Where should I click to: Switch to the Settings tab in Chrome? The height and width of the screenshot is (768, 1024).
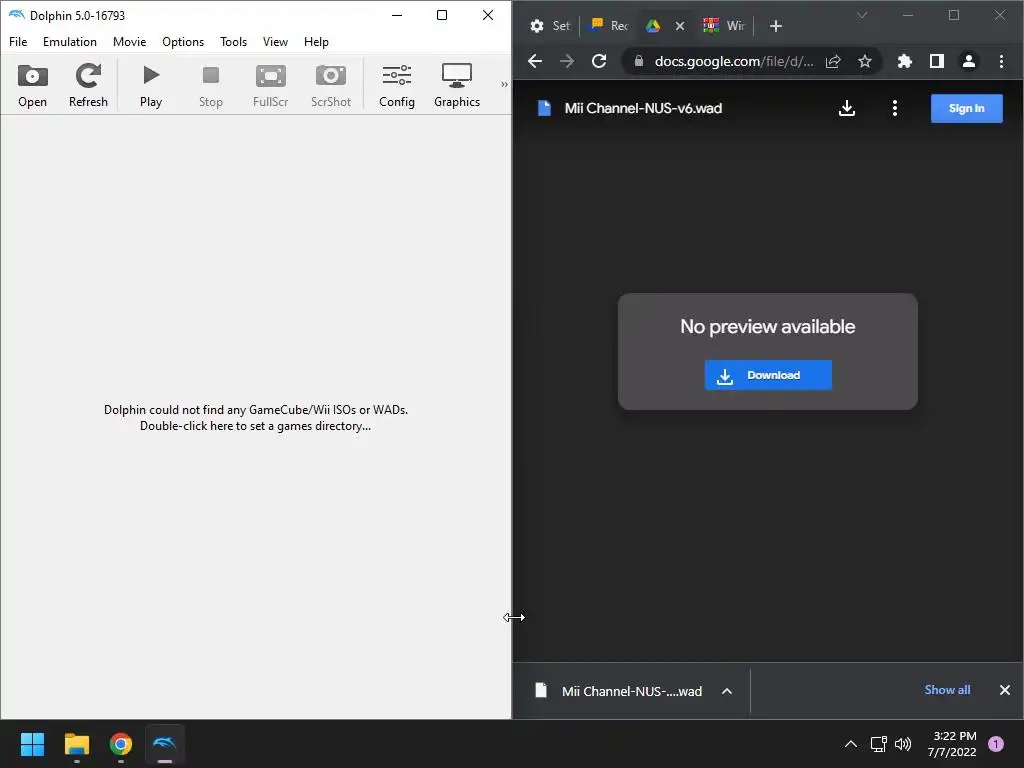[550, 26]
